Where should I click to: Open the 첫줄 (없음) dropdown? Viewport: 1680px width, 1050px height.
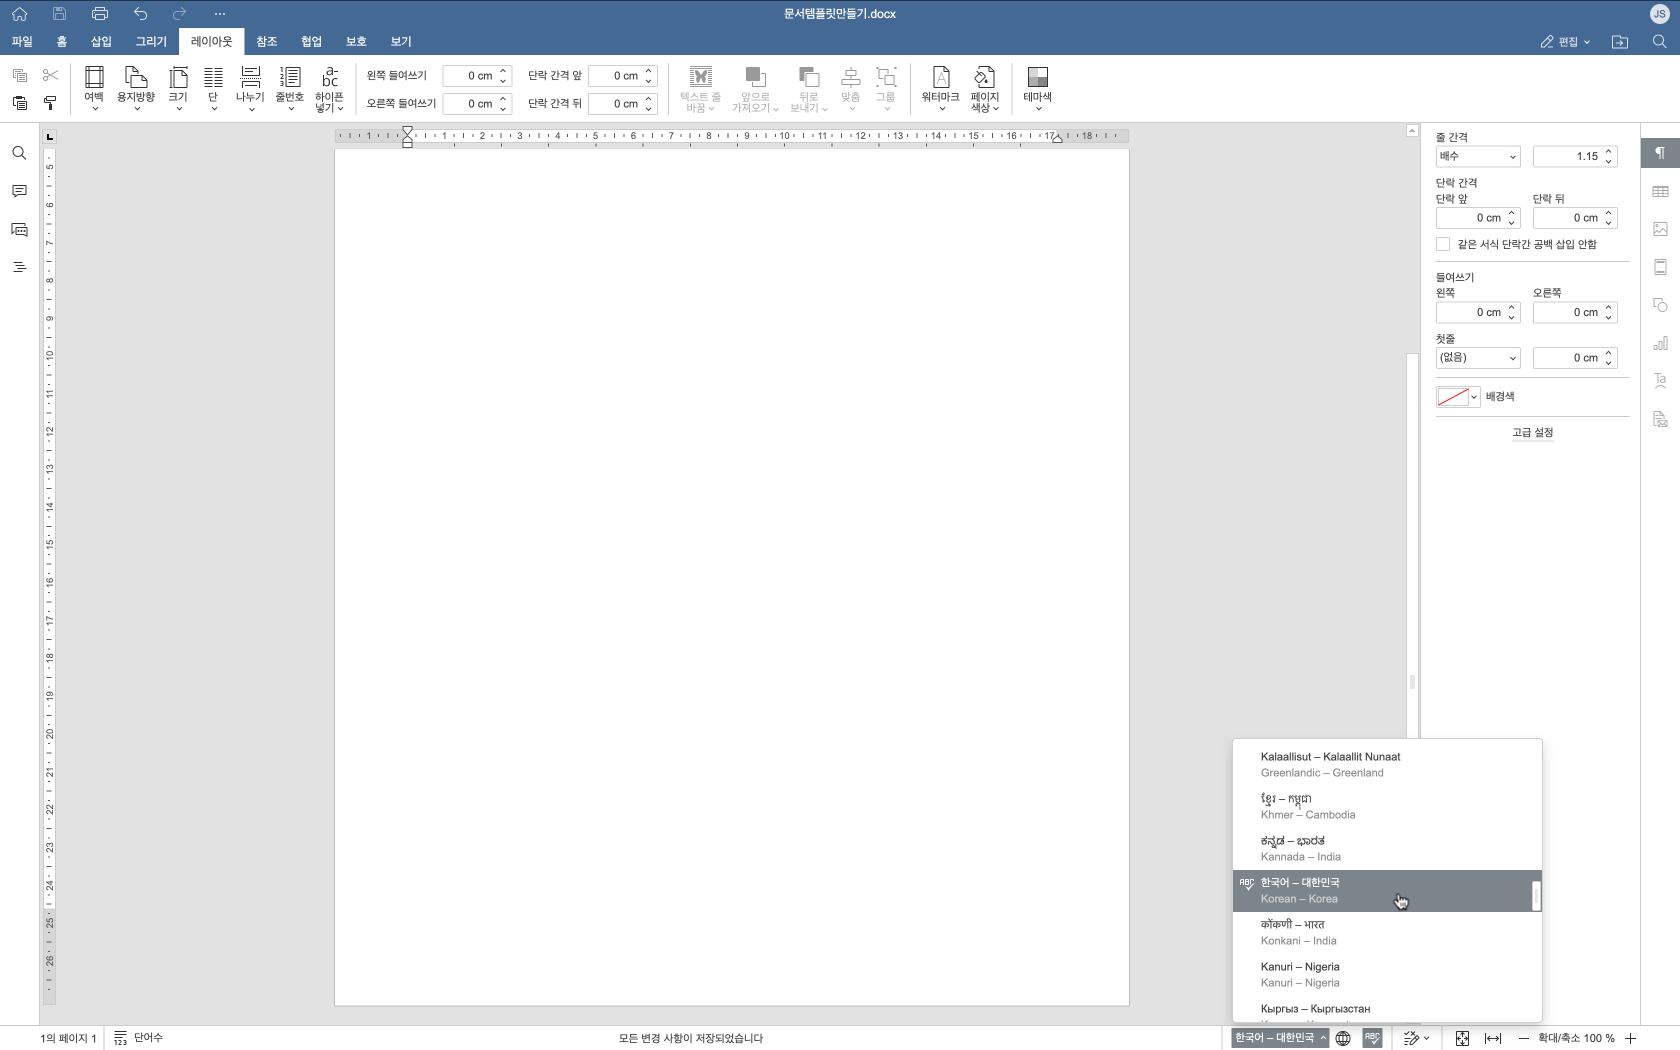click(x=1478, y=357)
